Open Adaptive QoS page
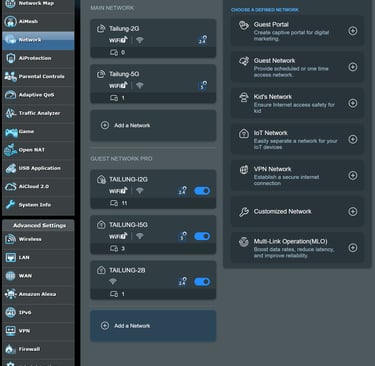Screen dimensions: 375x366 pos(38,95)
